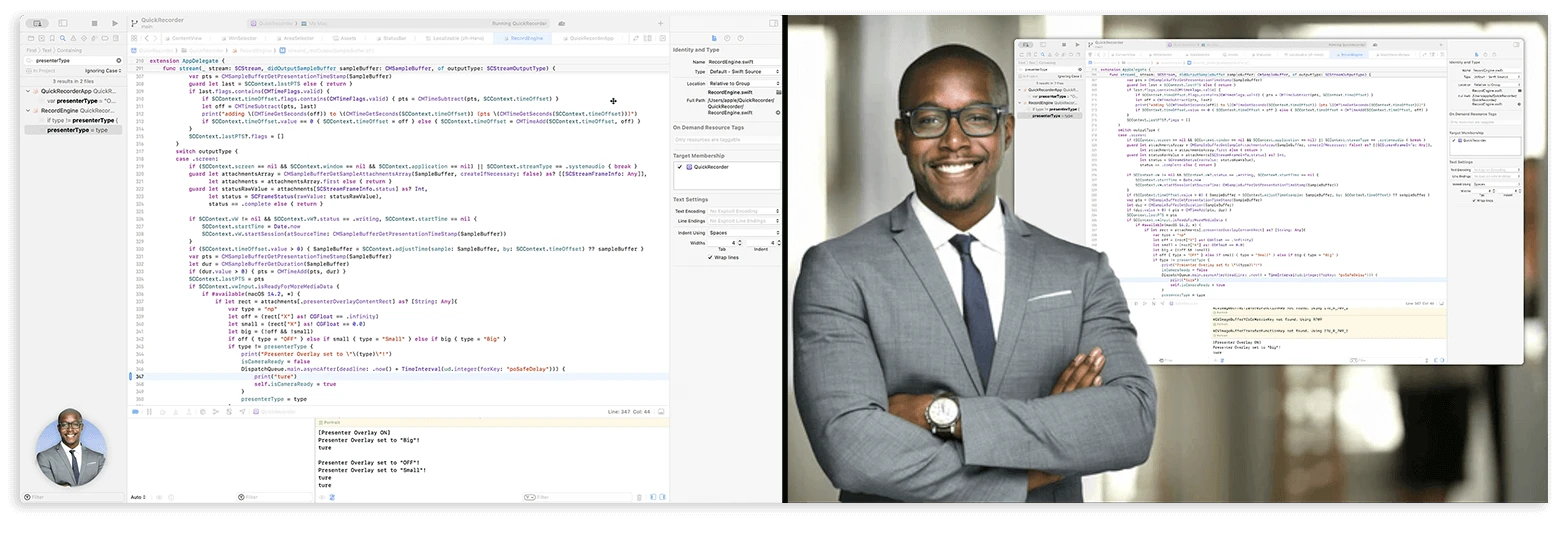
Task: Show the File inspector tab icon
Action: click(714, 38)
